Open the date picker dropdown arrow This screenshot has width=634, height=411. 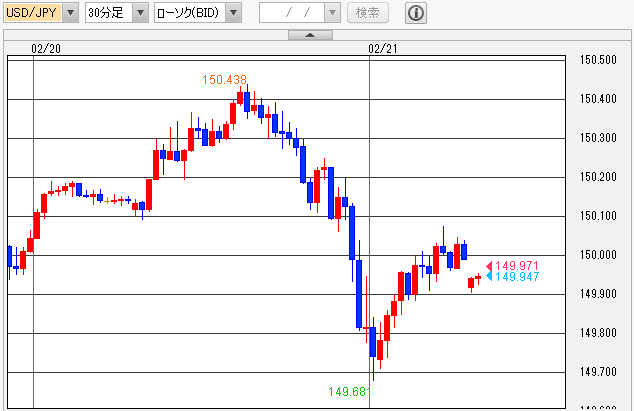tap(332, 13)
